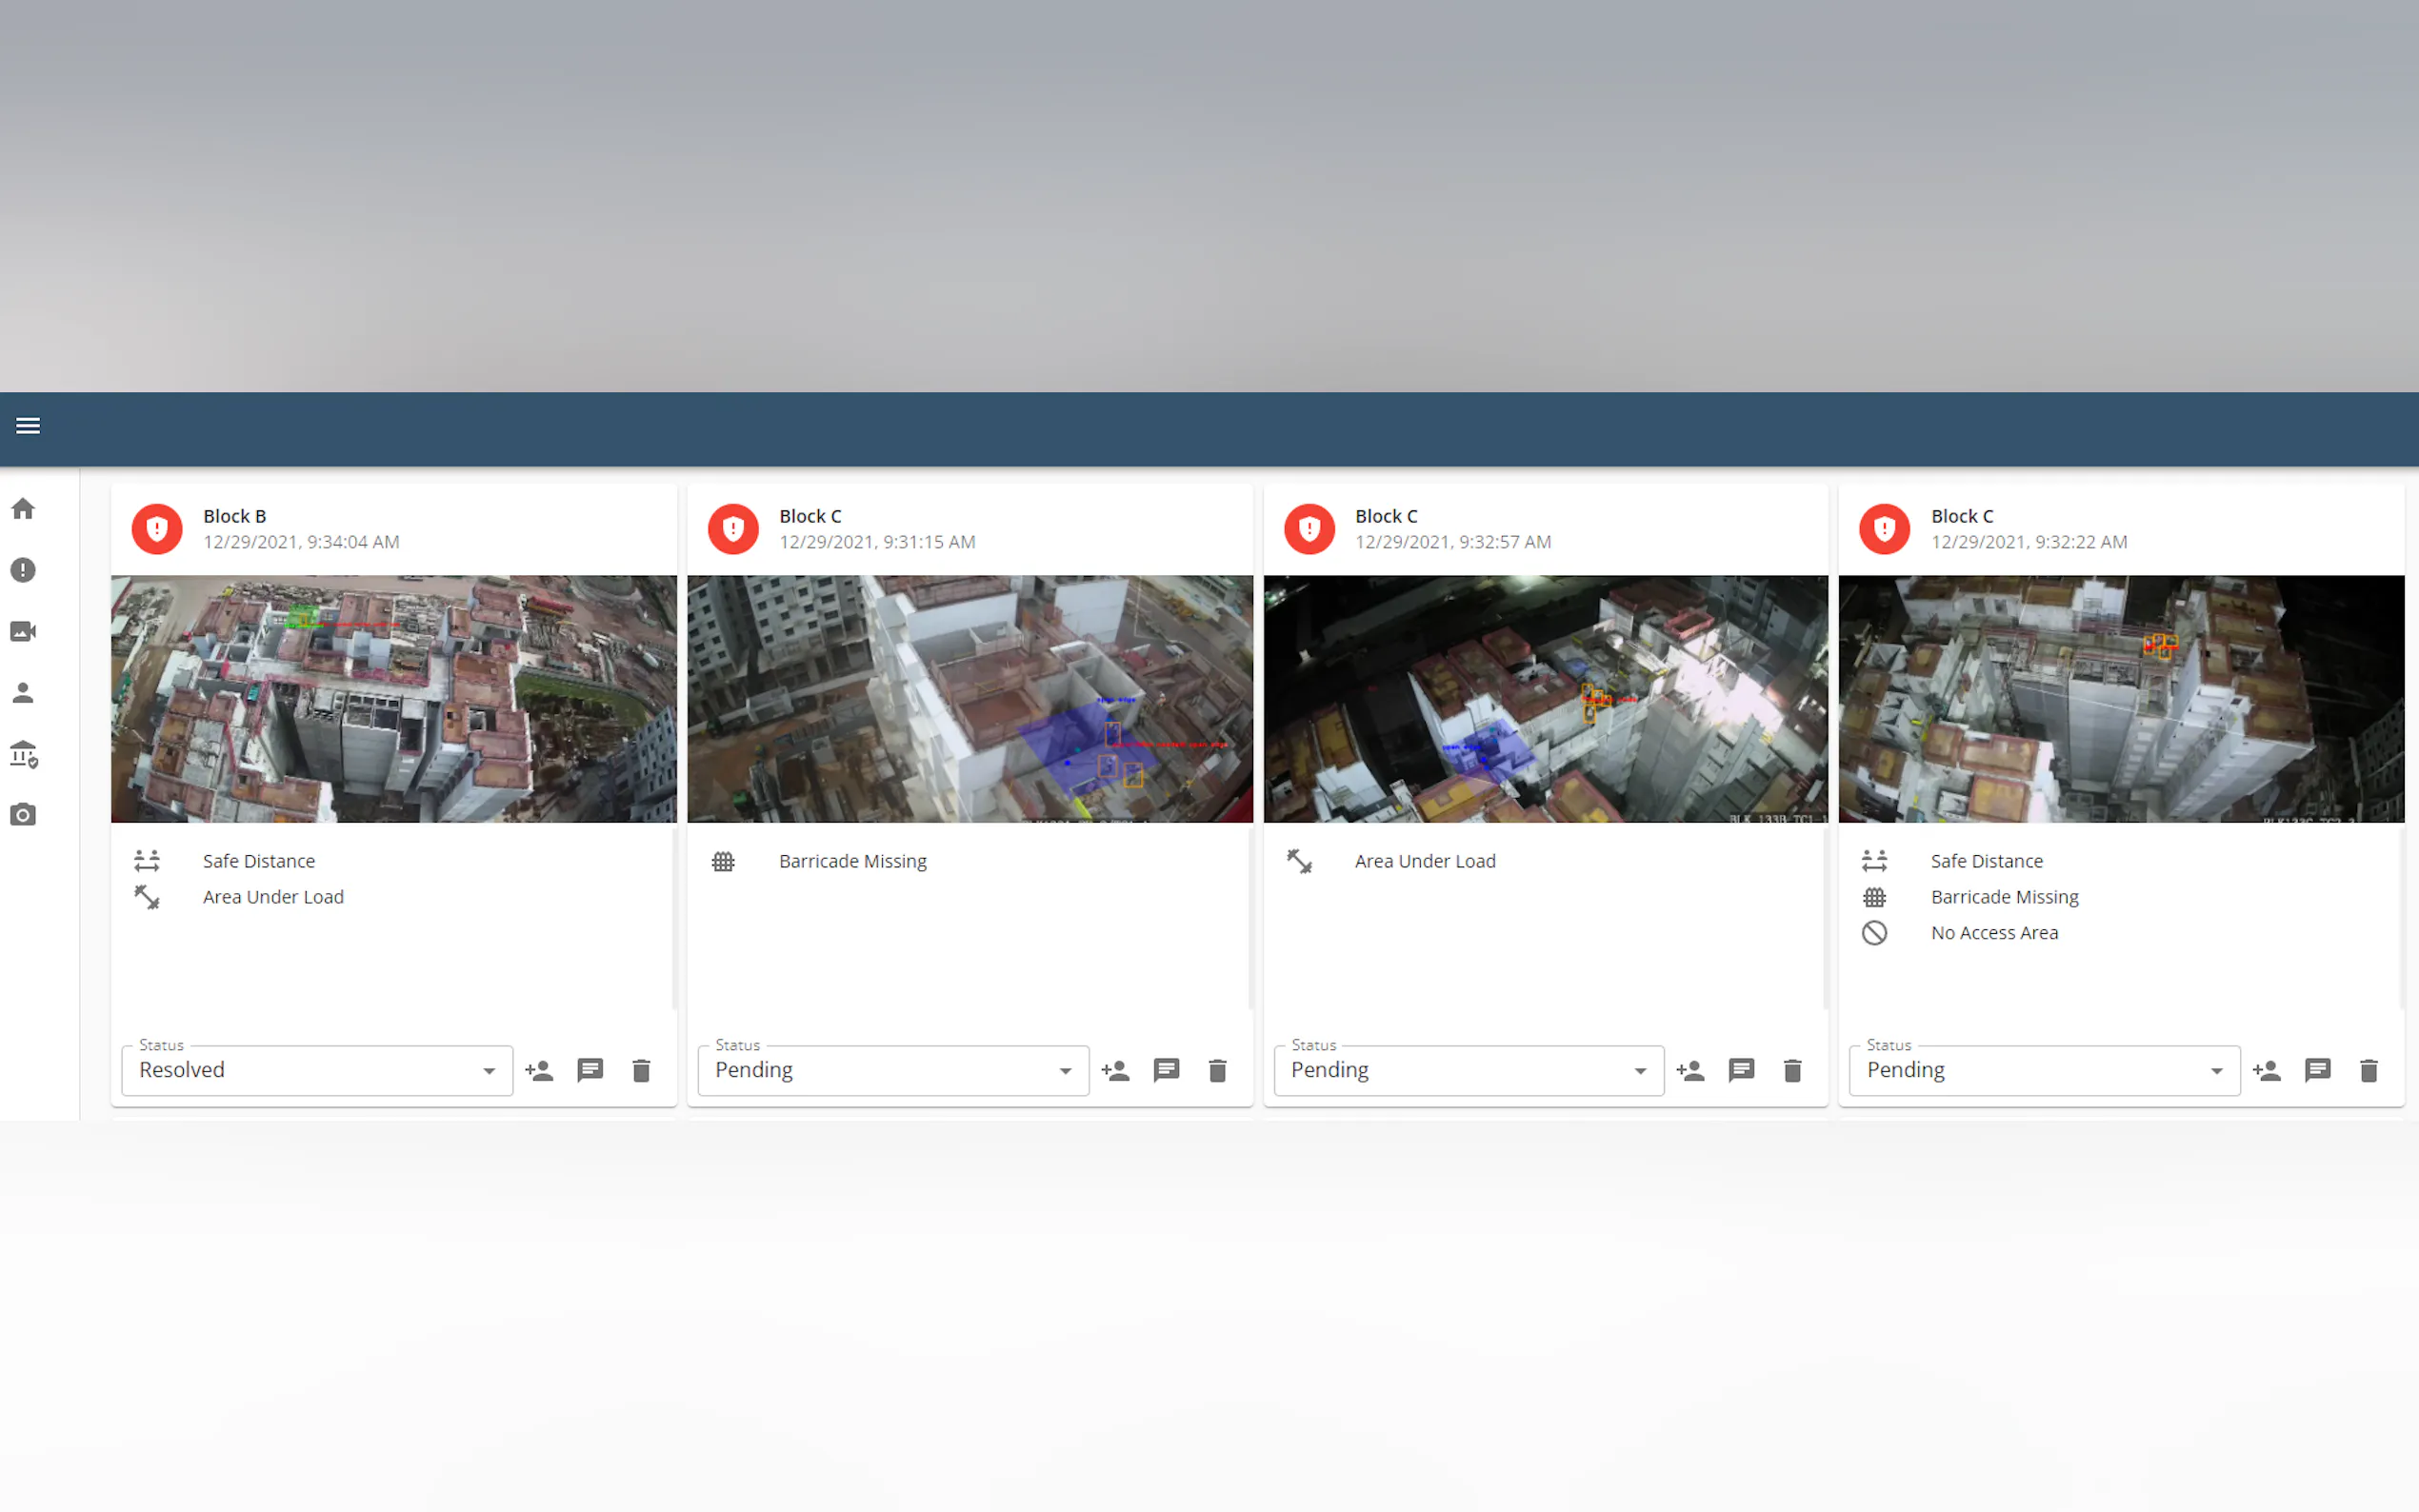Open comments on Block C 9:32:57 incident
This screenshot has width=2419, height=1512.
click(x=1741, y=1071)
